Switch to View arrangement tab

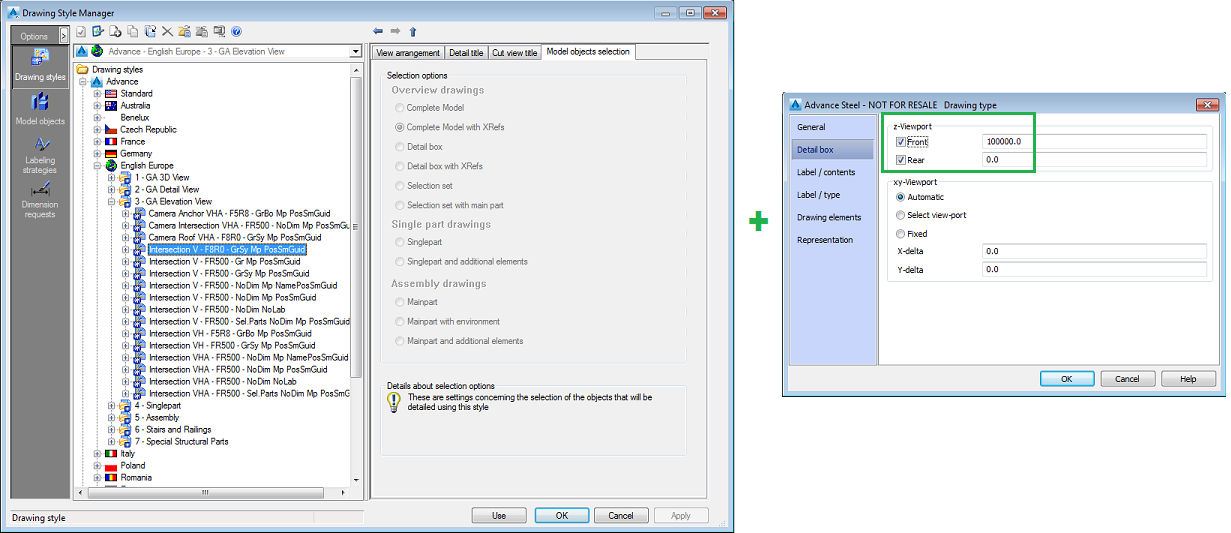(407, 52)
